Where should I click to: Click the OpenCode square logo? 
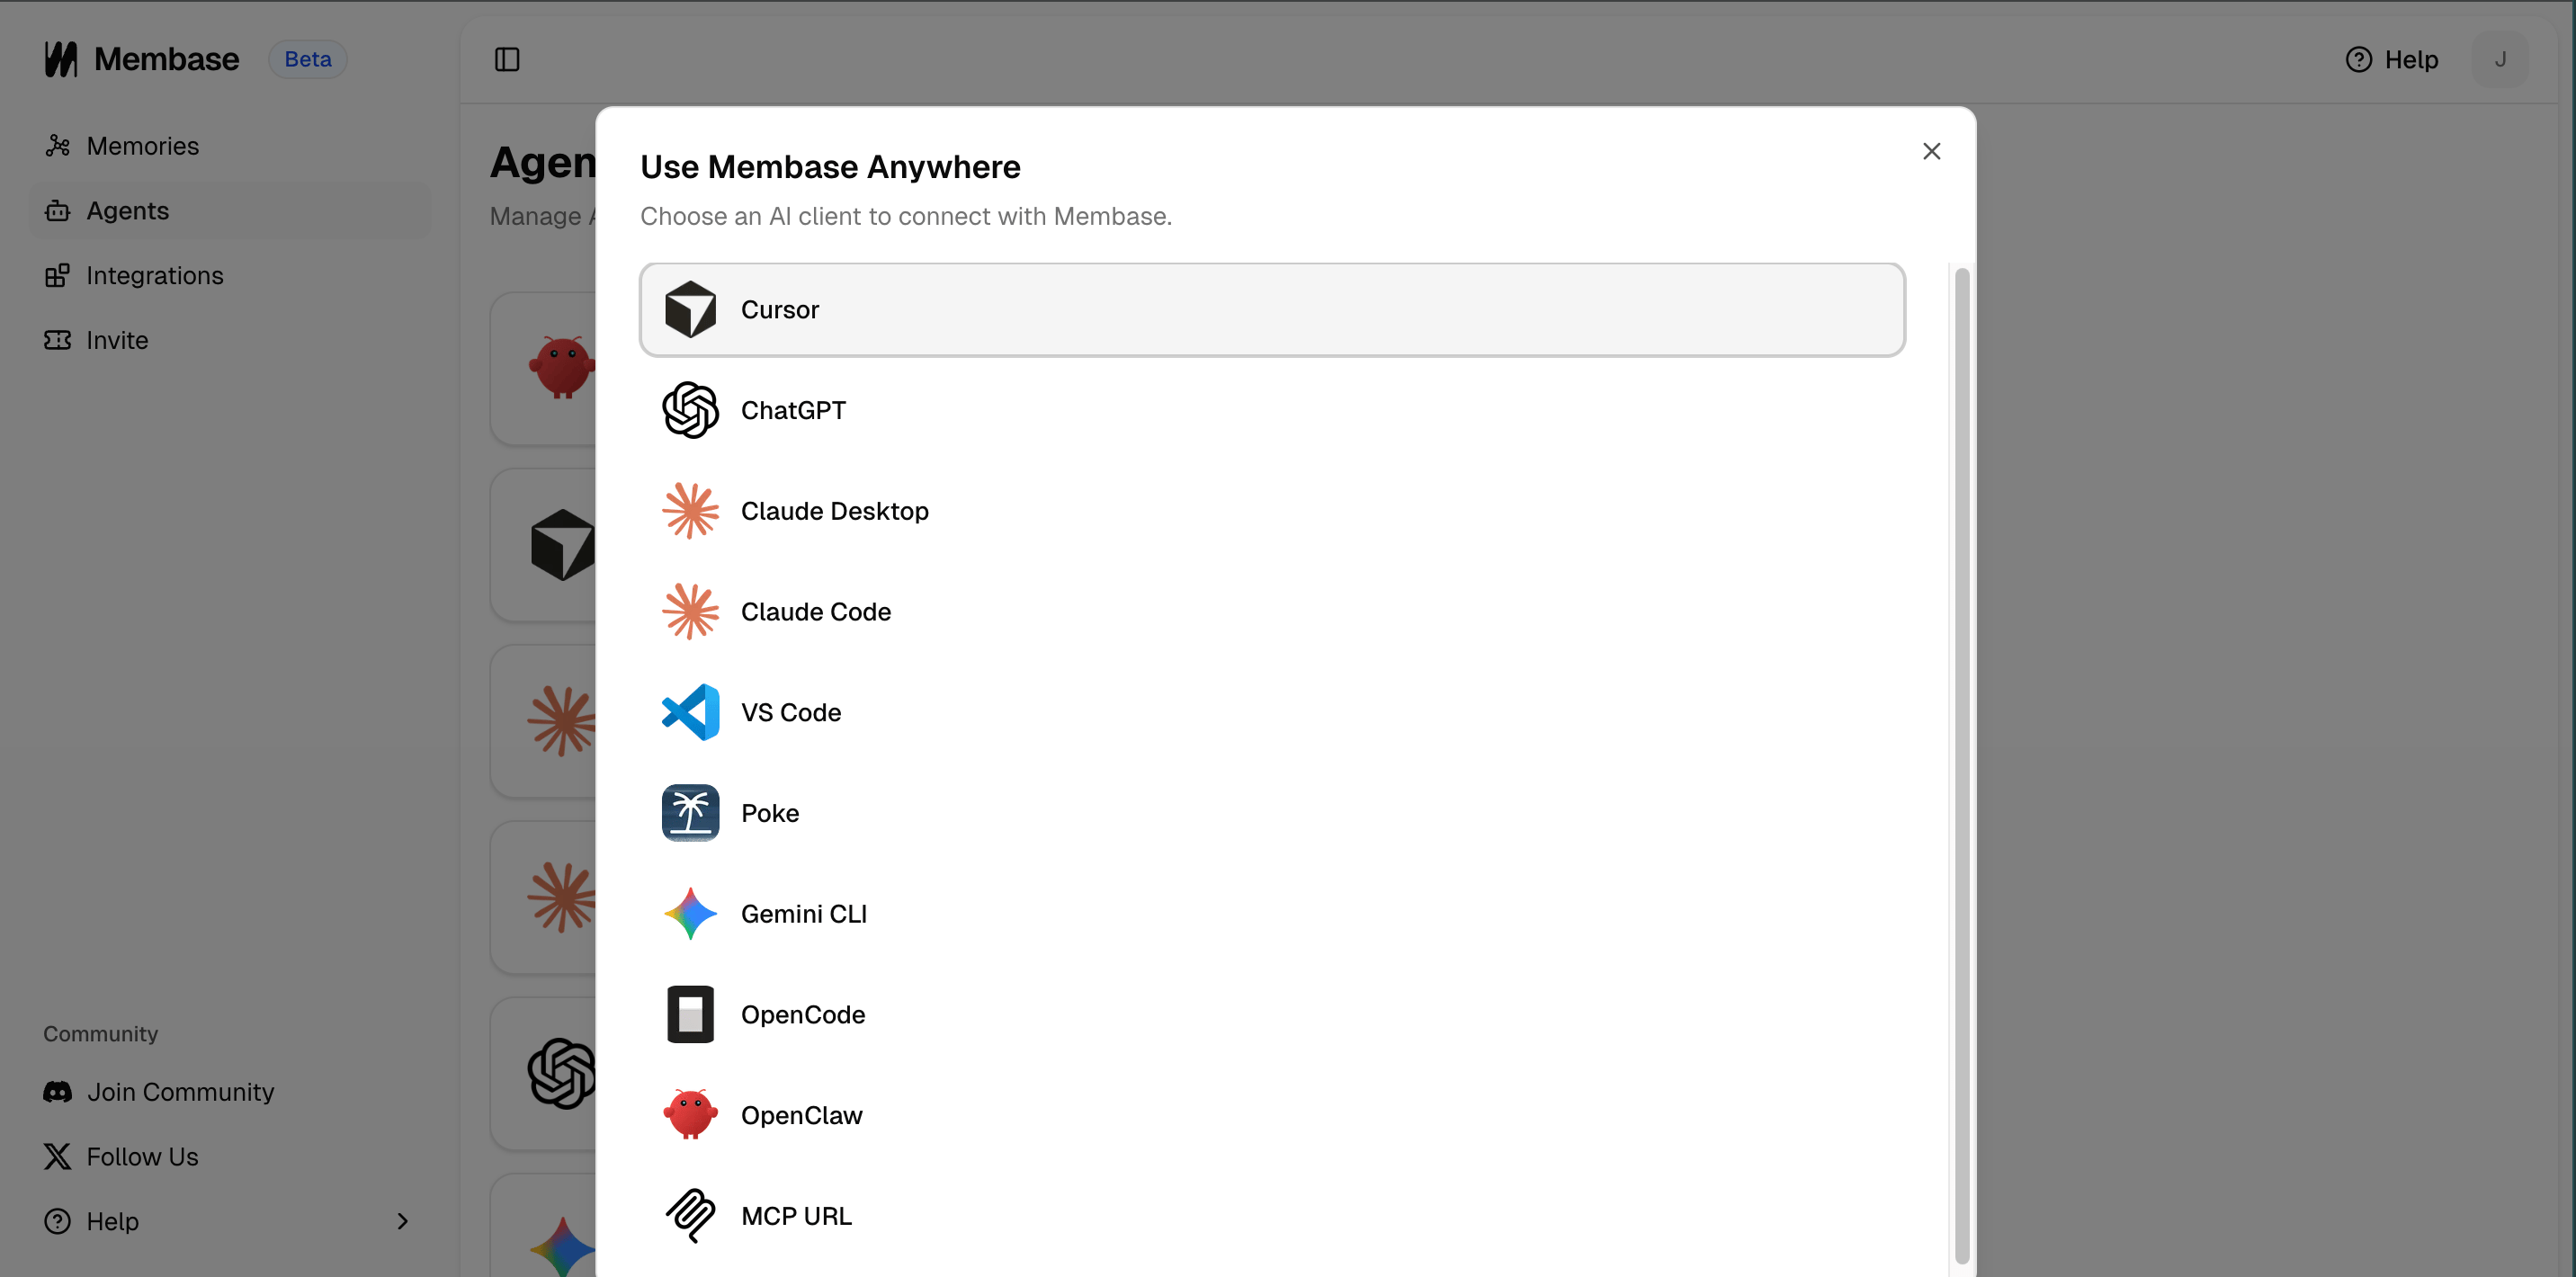[x=690, y=1014]
